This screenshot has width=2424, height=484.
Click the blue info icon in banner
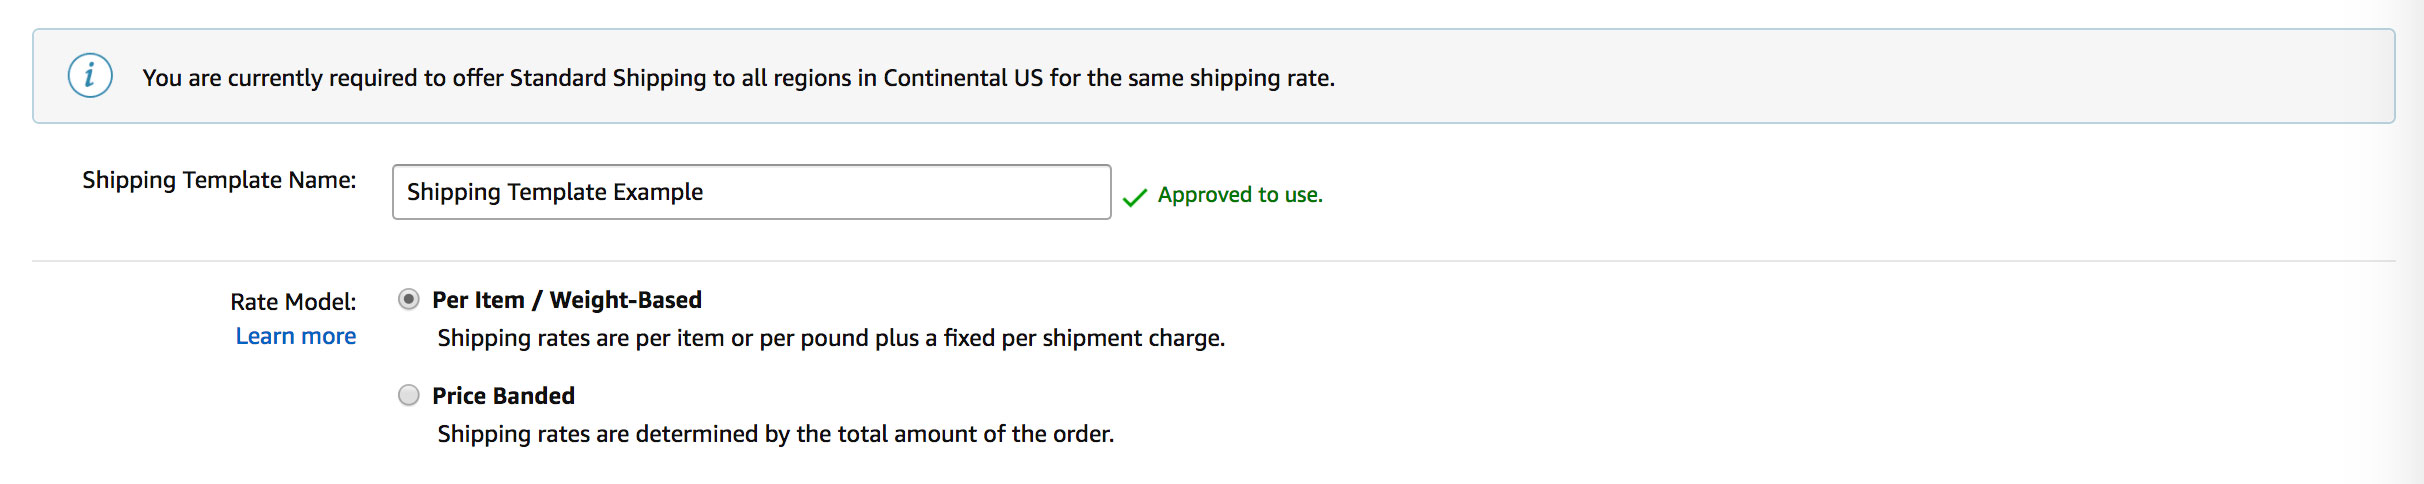90,76
